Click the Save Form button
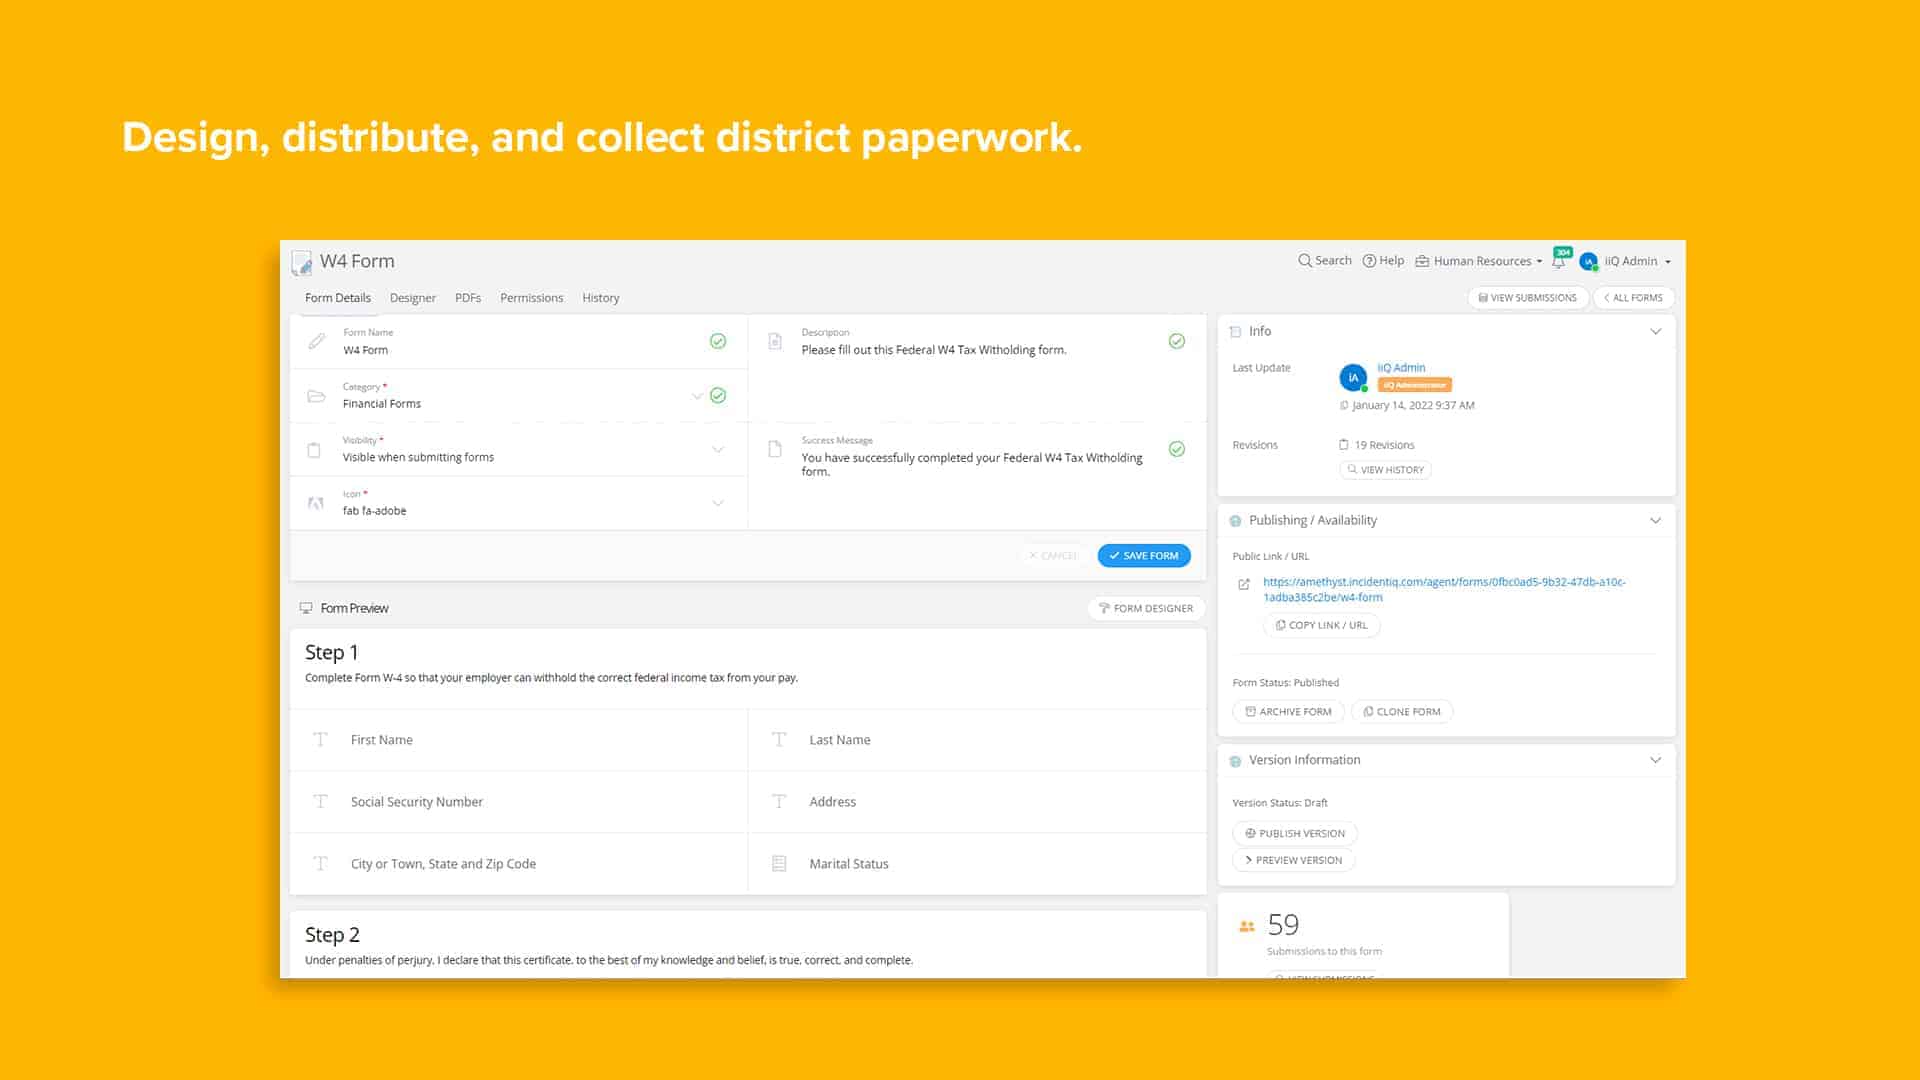 click(x=1143, y=555)
